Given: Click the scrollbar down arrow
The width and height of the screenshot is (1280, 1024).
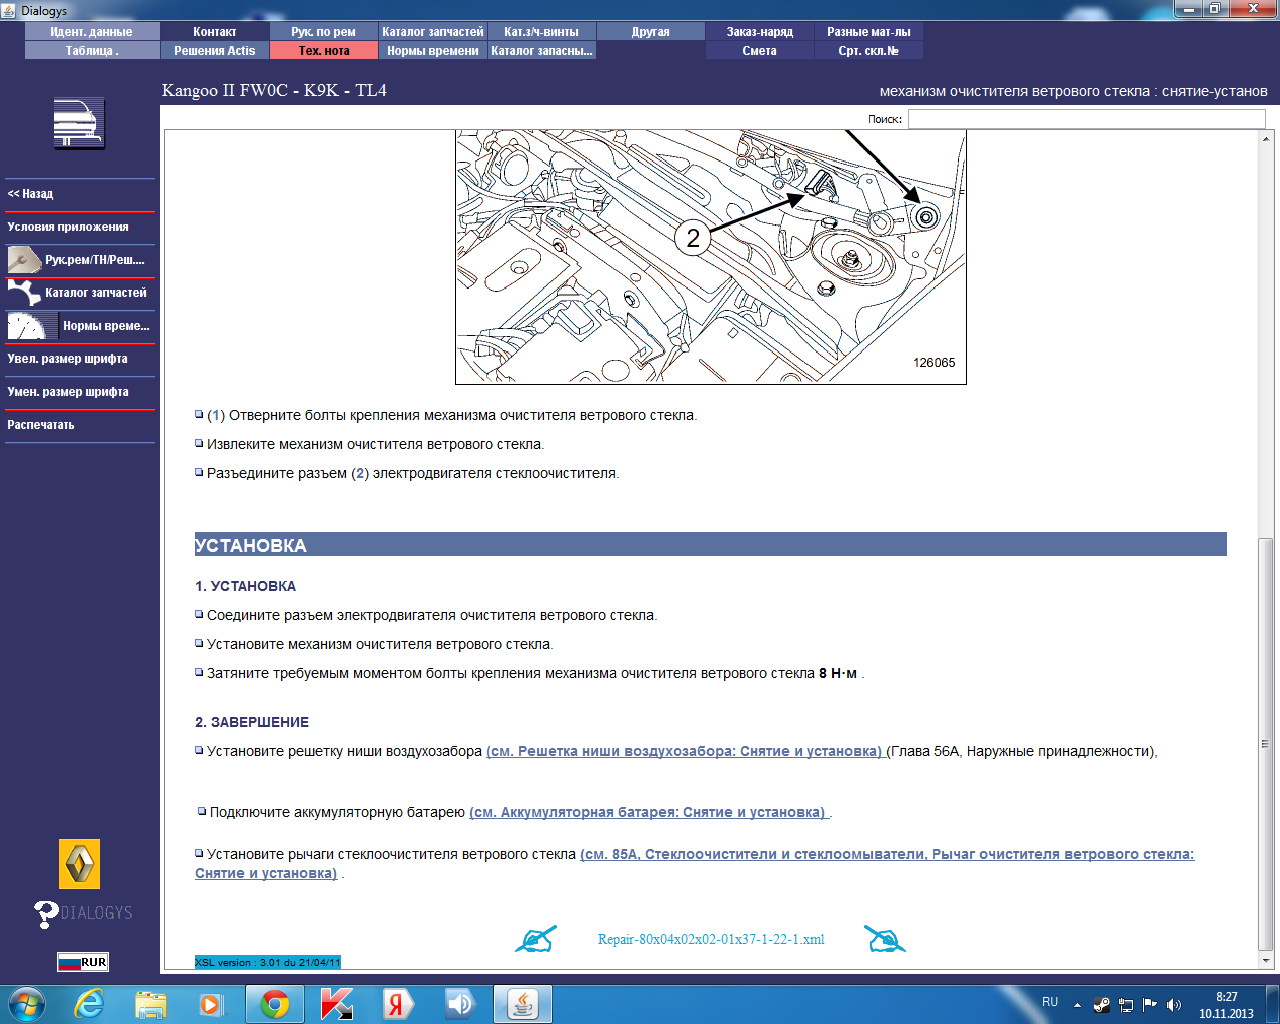Looking at the screenshot, I should 1266,962.
